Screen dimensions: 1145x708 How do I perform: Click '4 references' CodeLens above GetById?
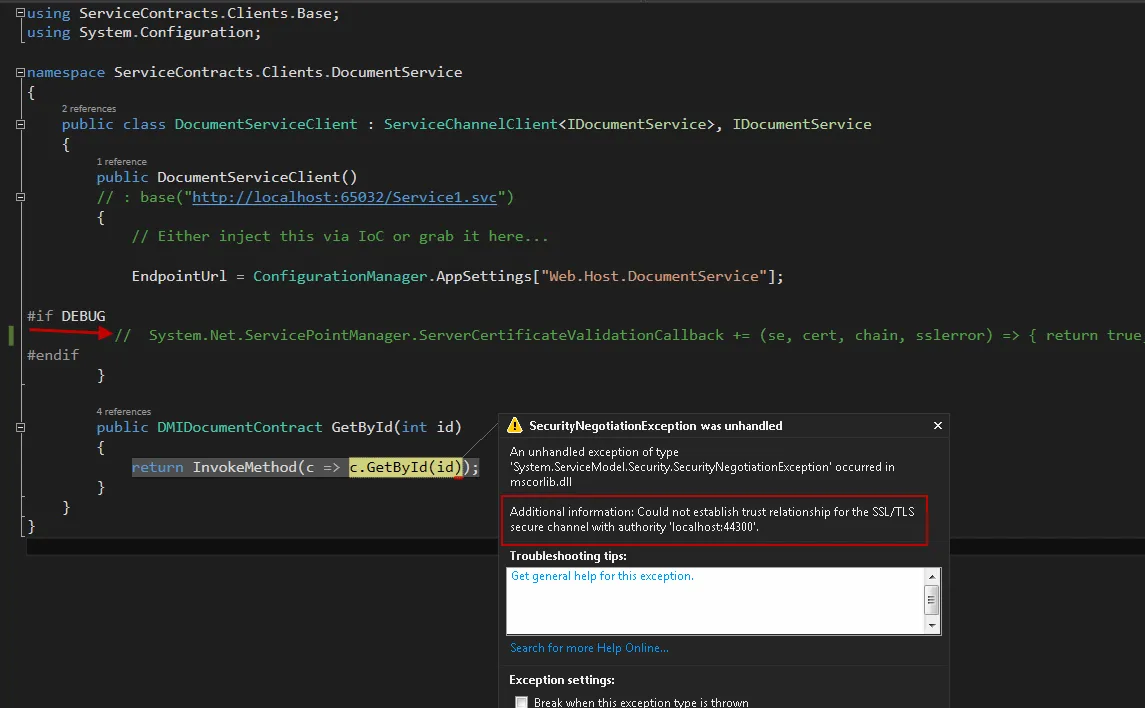[123, 412]
